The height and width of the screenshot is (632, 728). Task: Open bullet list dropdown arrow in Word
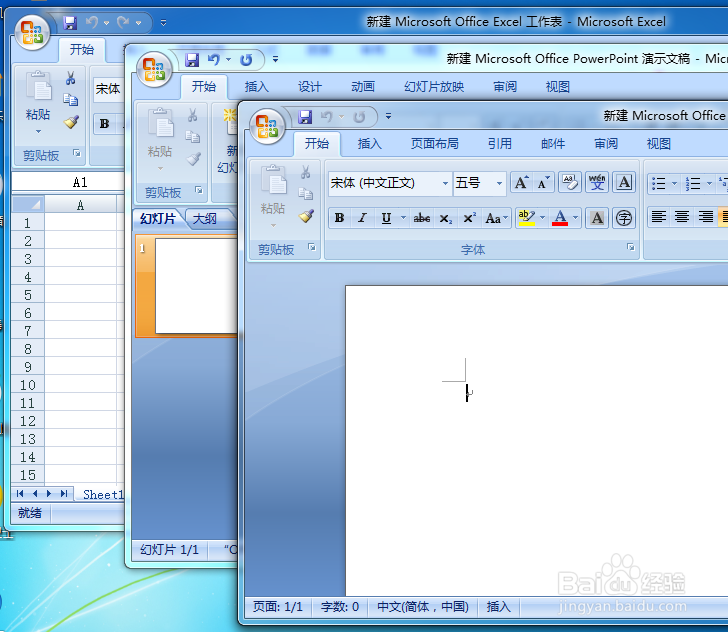pos(675,183)
